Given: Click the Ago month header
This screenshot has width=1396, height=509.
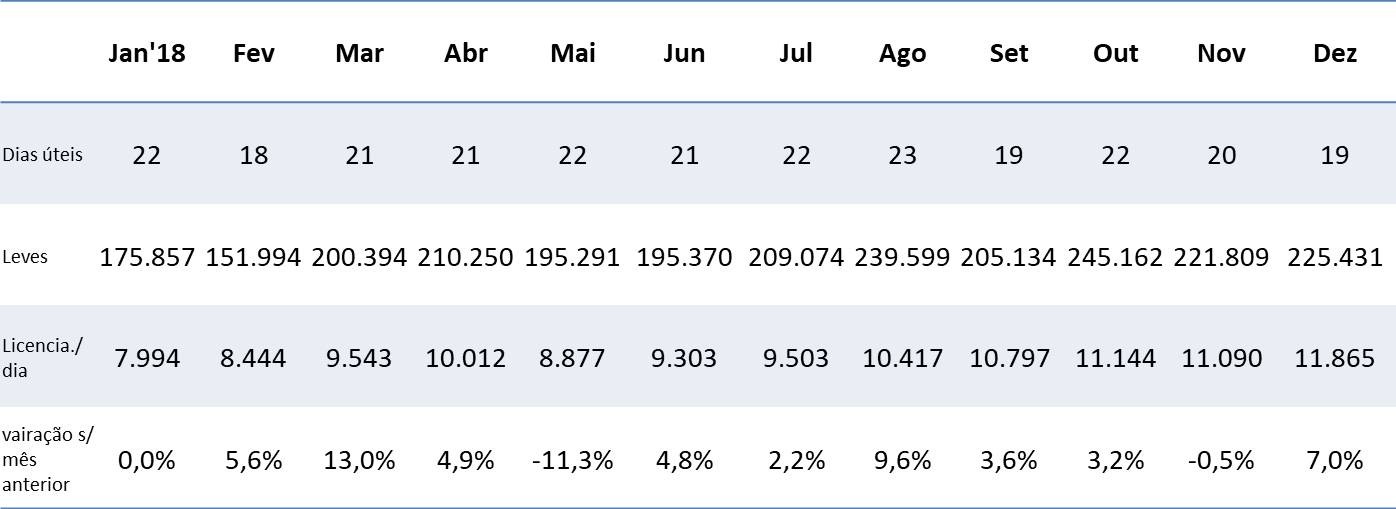Looking at the screenshot, I should 902,54.
